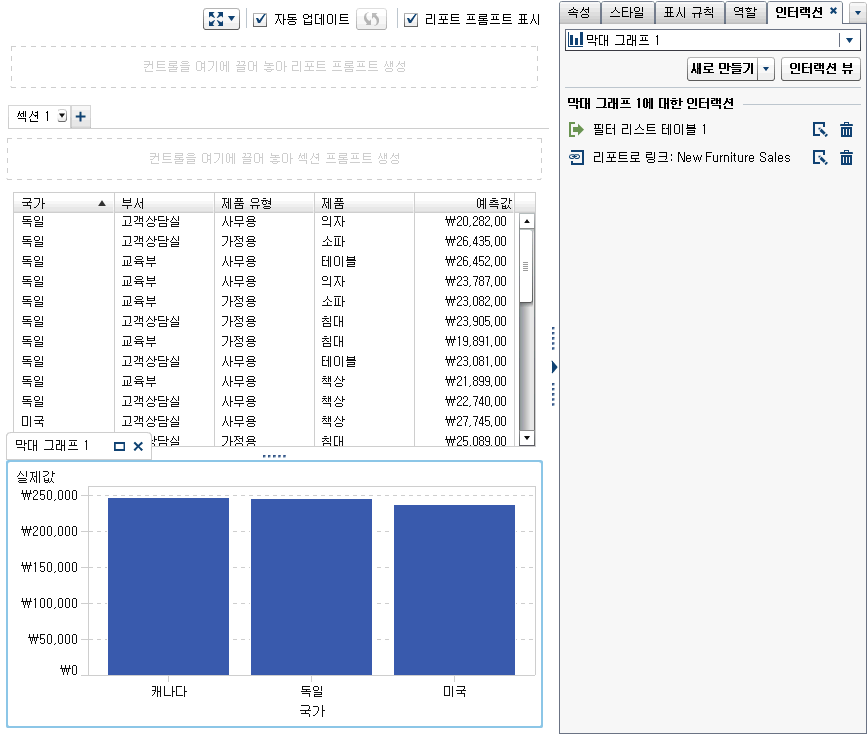Switch to the 속성 tab
Viewport: 867px width, 734px height.
pos(583,13)
